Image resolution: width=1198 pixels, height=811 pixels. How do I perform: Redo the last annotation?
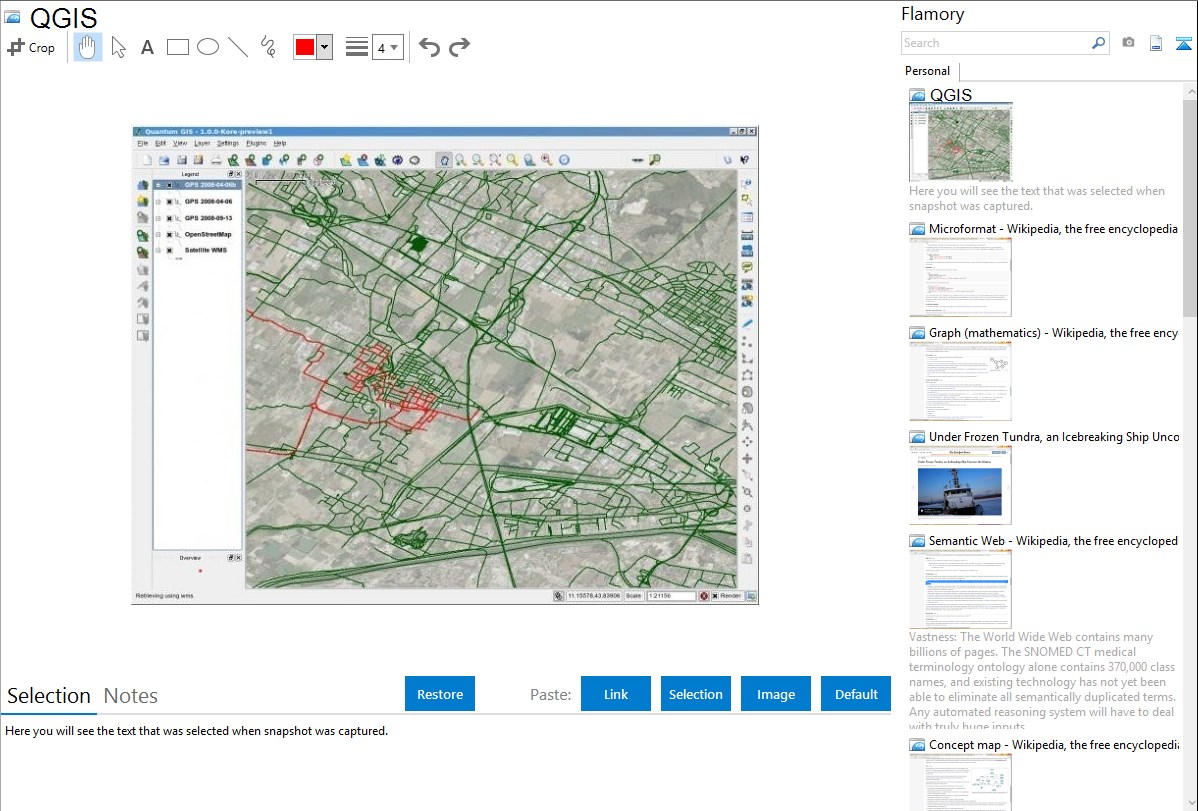click(459, 47)
